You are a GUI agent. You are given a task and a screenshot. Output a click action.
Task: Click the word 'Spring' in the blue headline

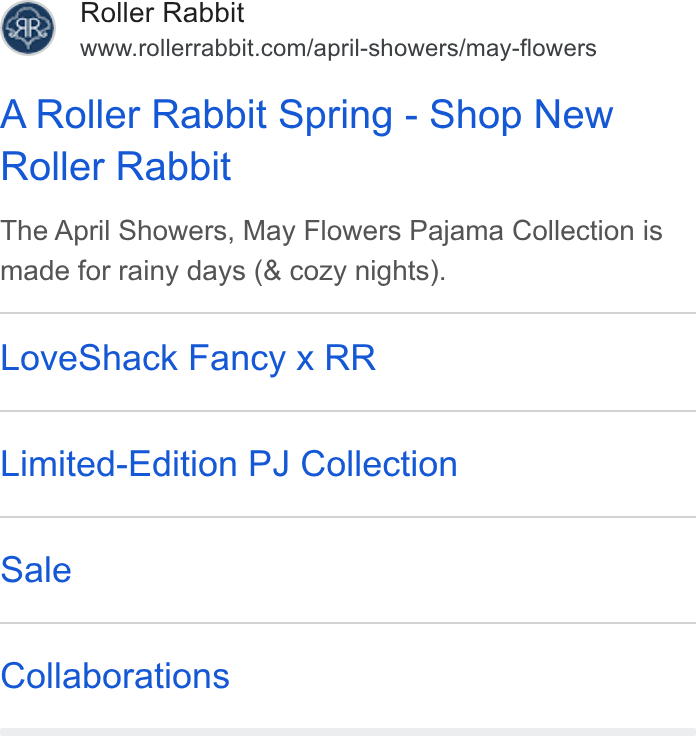[x=336, y=116]
